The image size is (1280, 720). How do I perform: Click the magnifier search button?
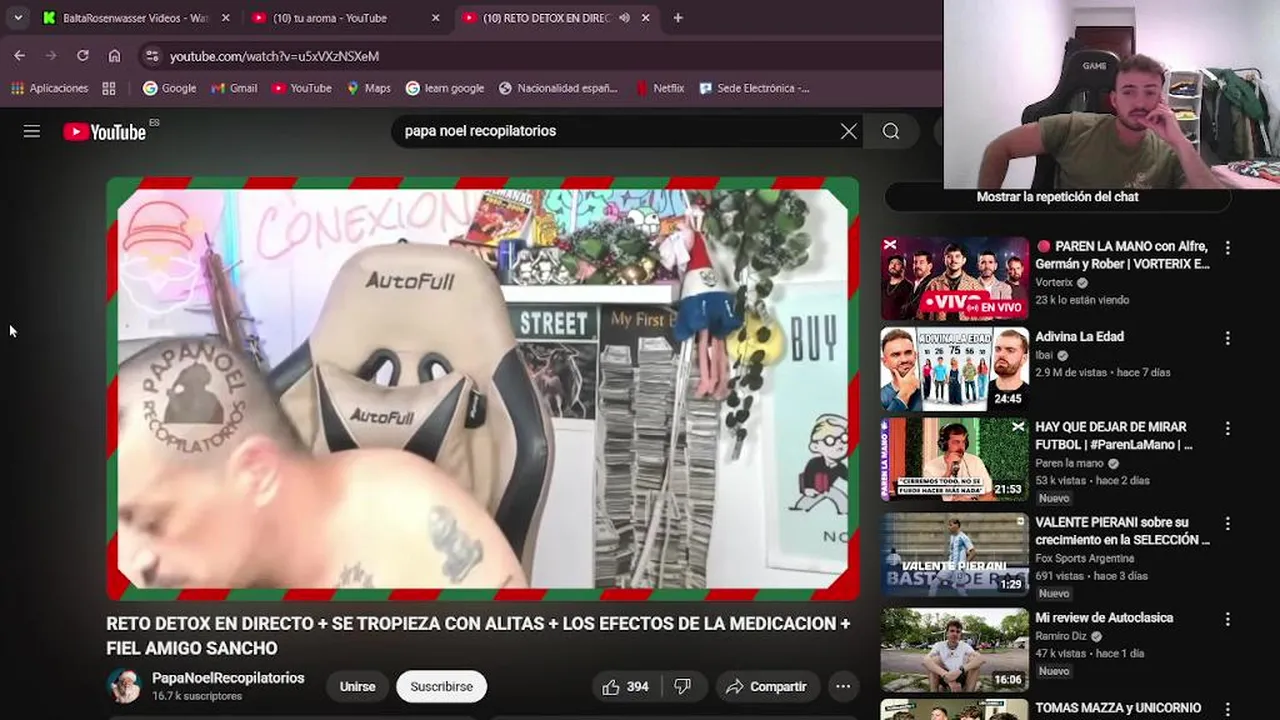(891, 131)
